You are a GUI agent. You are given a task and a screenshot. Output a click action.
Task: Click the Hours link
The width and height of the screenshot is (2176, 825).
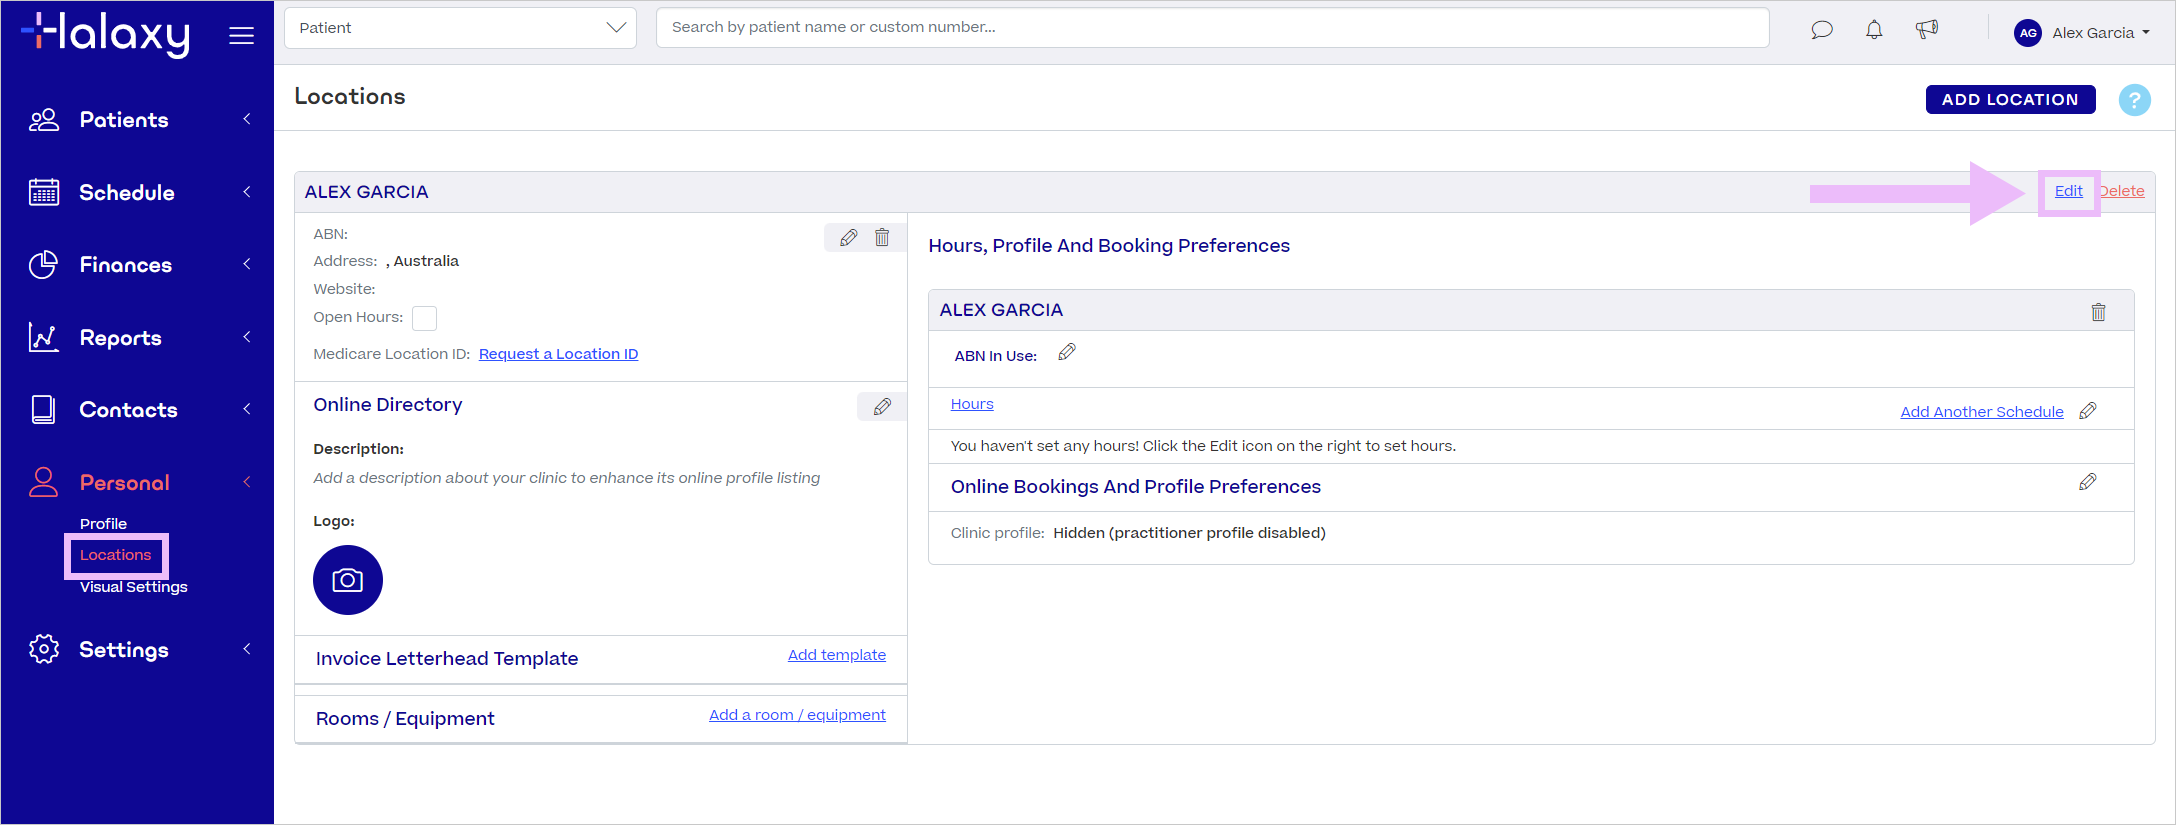(972, 404)
